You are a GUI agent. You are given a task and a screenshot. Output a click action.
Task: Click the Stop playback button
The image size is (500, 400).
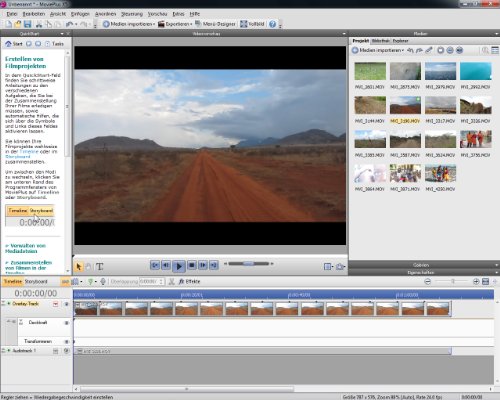[x=192, y=265]
